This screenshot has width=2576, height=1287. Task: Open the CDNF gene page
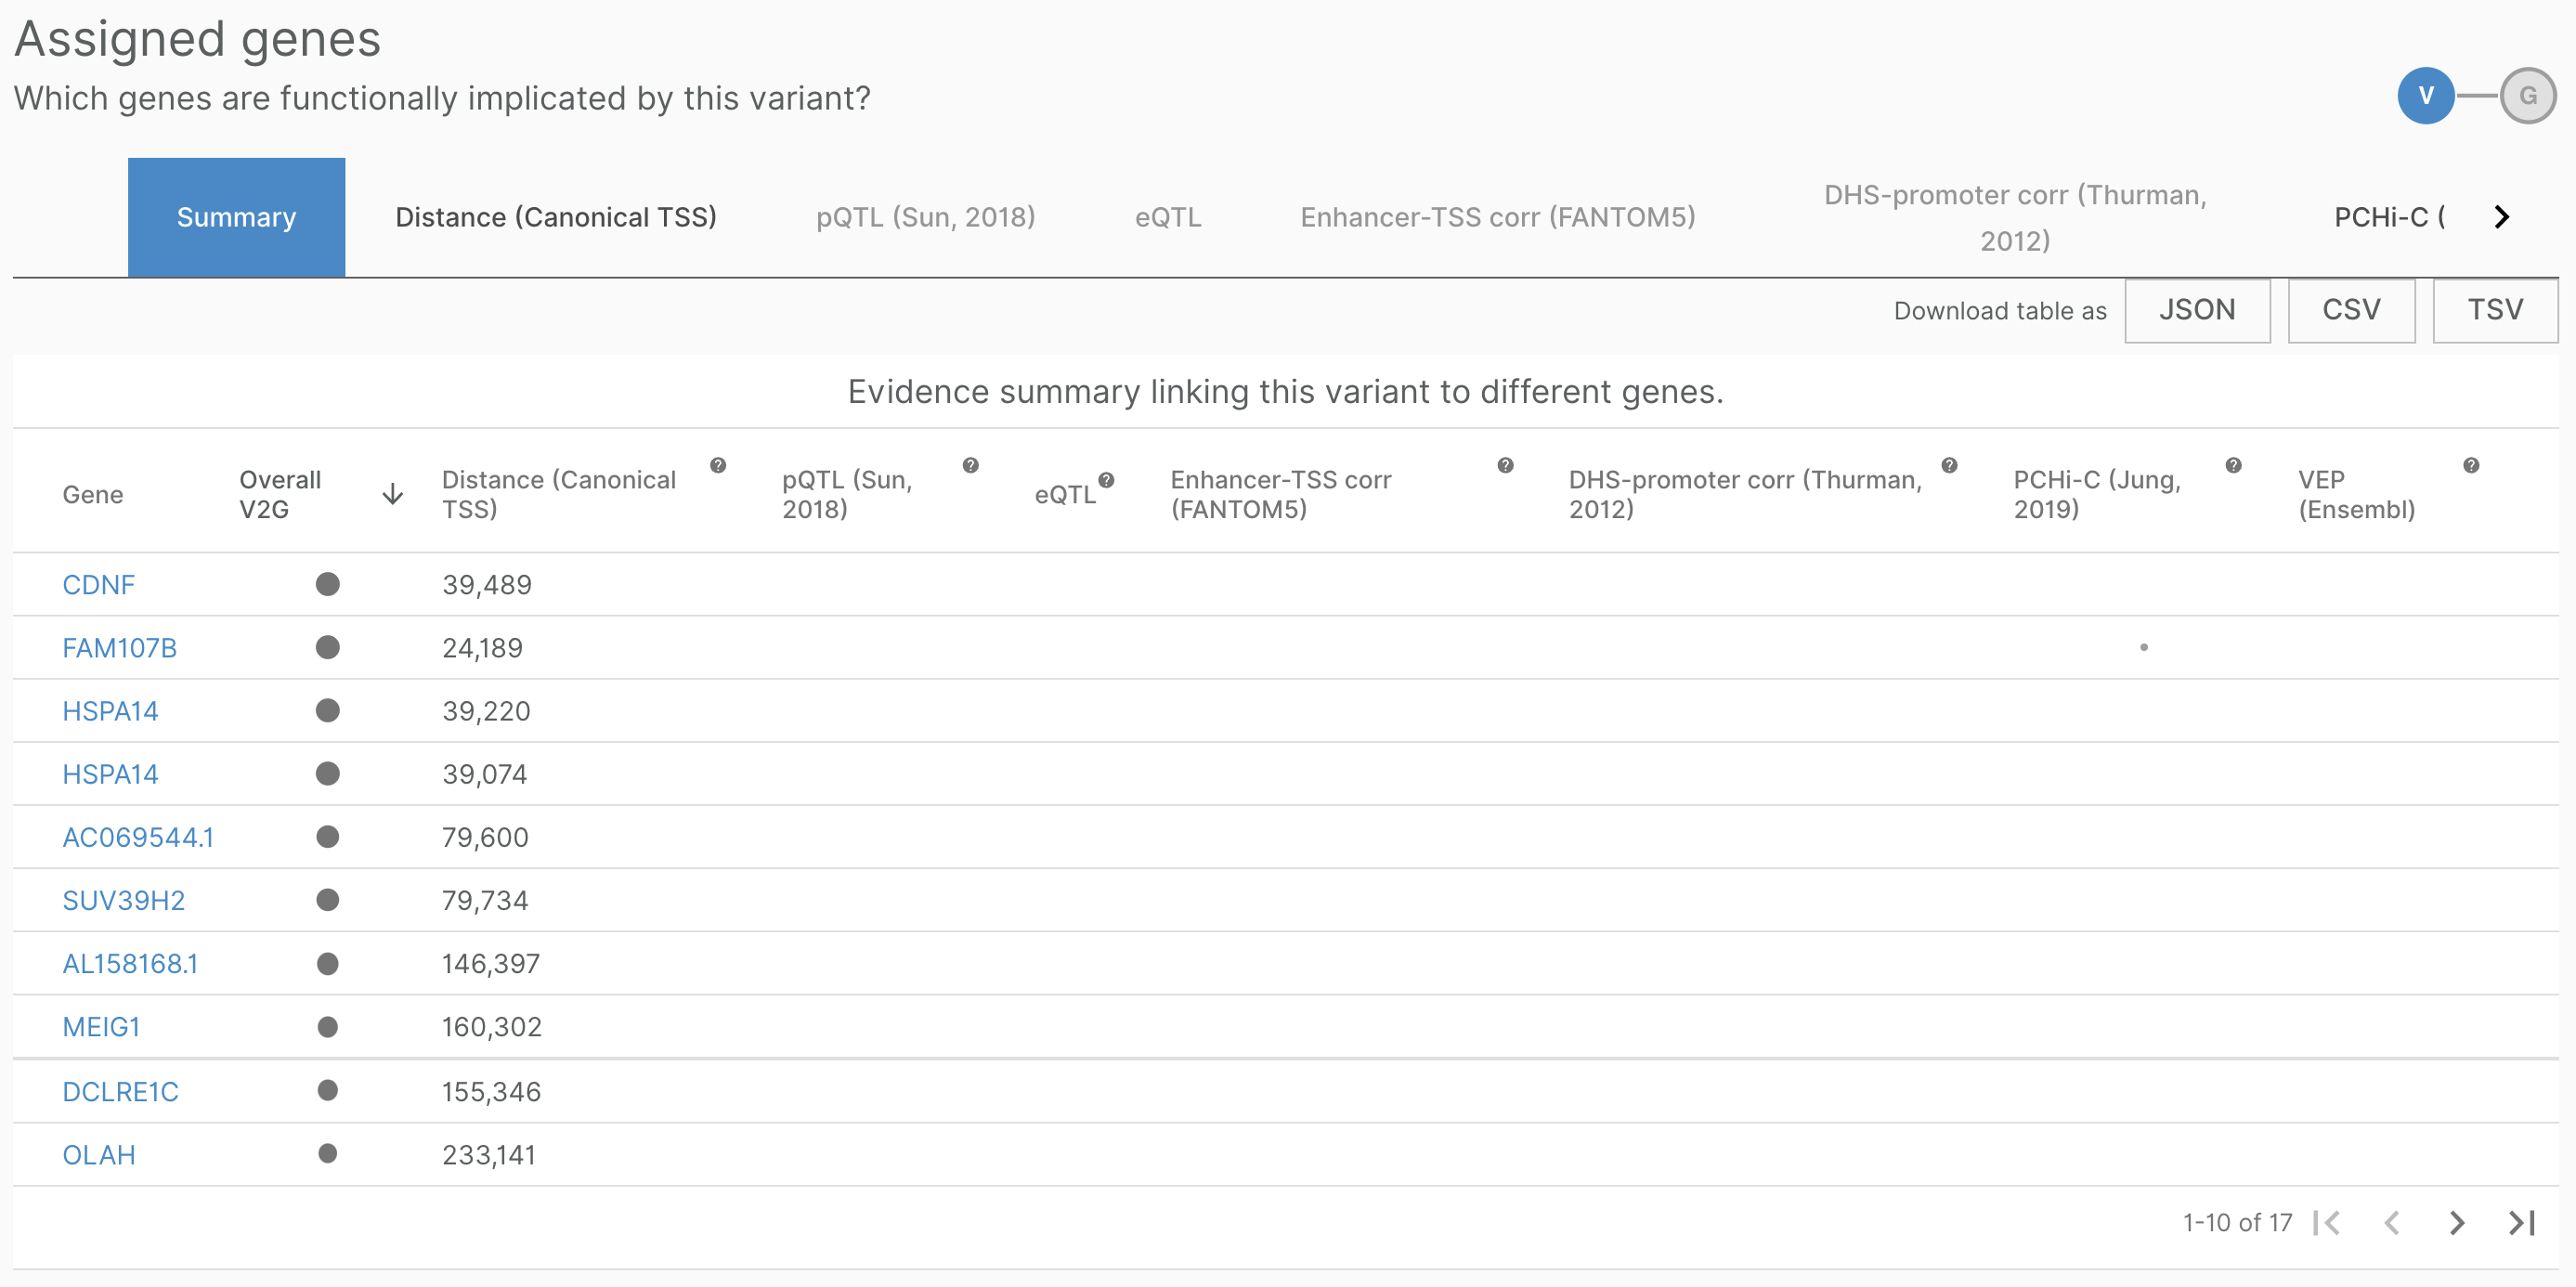pyautogui.click(x=98, y=584)
